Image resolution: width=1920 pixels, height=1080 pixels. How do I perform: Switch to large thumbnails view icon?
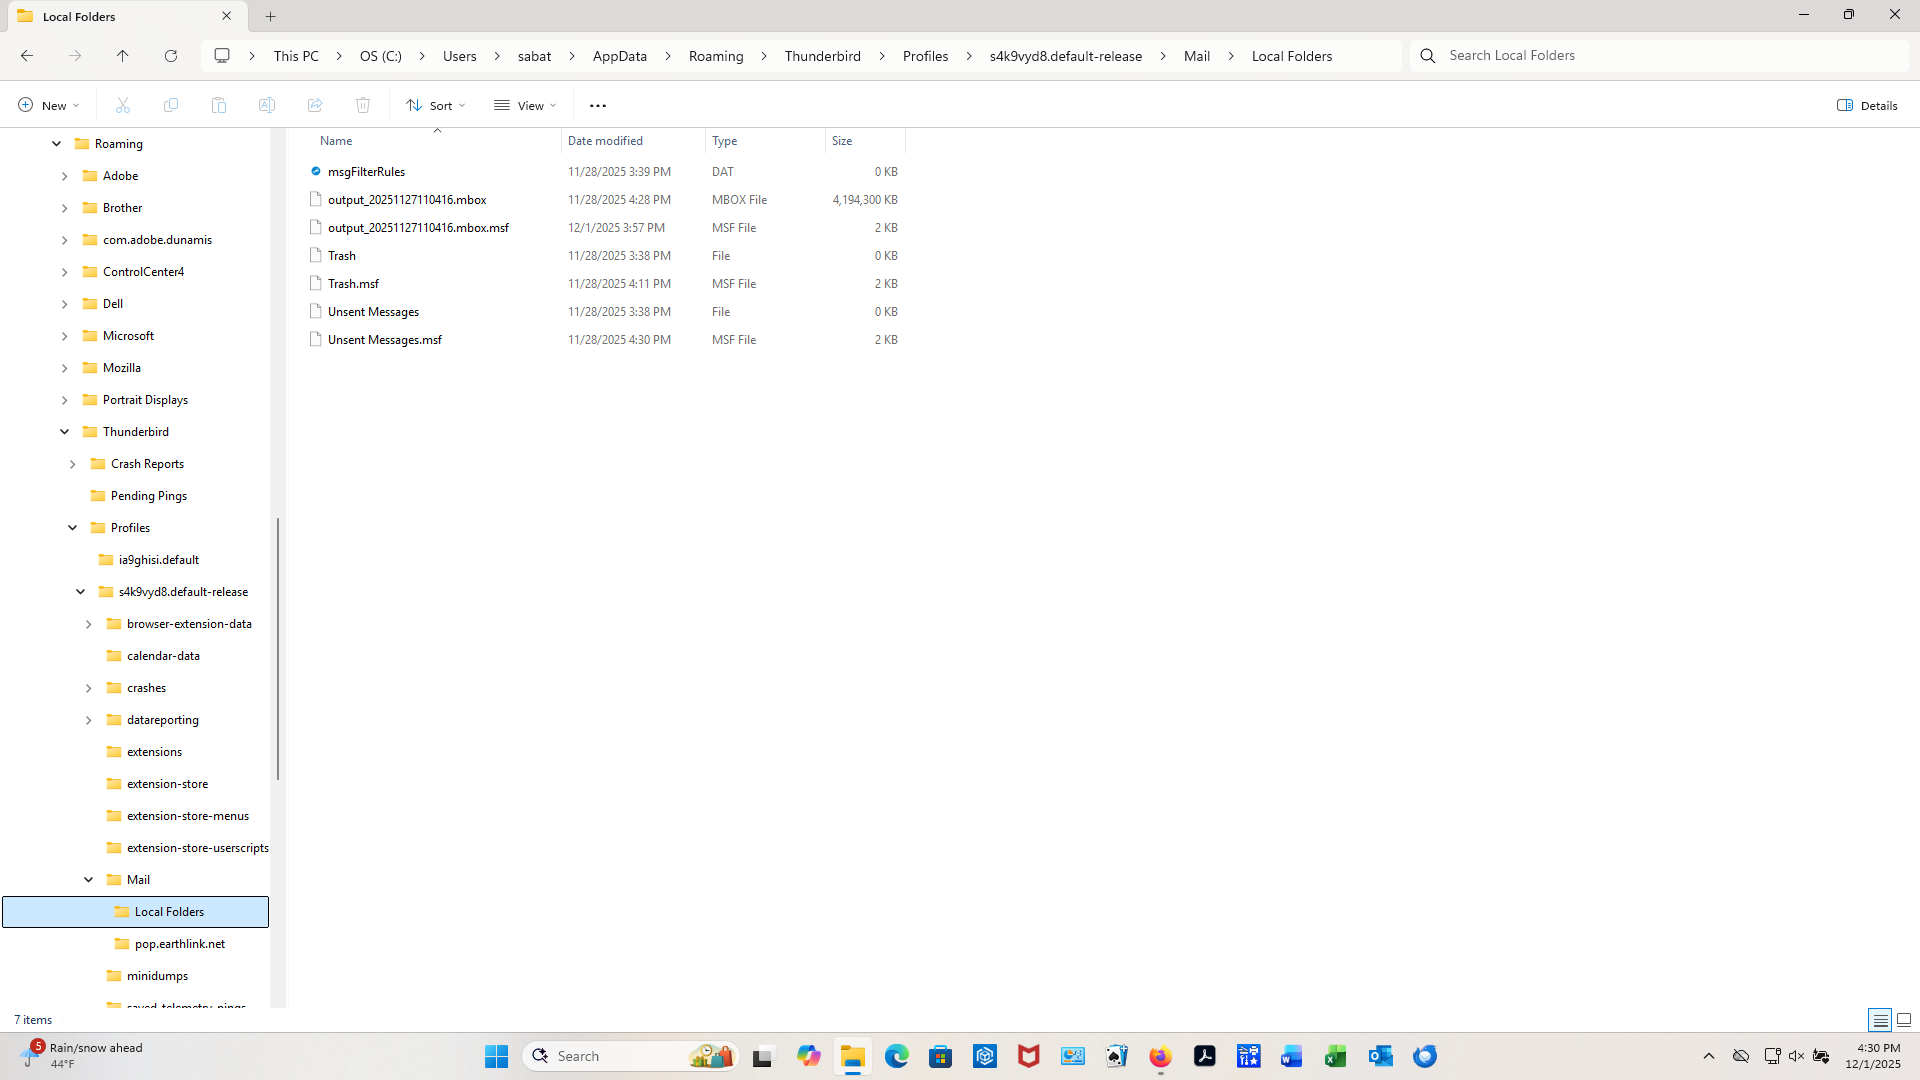click(x=1904, y=1020)
